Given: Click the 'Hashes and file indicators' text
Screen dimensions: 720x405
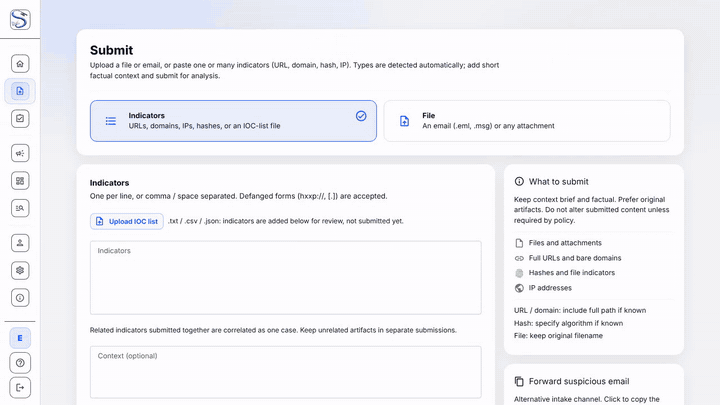Looking at the screenshot, I should [x=572, y=273].
